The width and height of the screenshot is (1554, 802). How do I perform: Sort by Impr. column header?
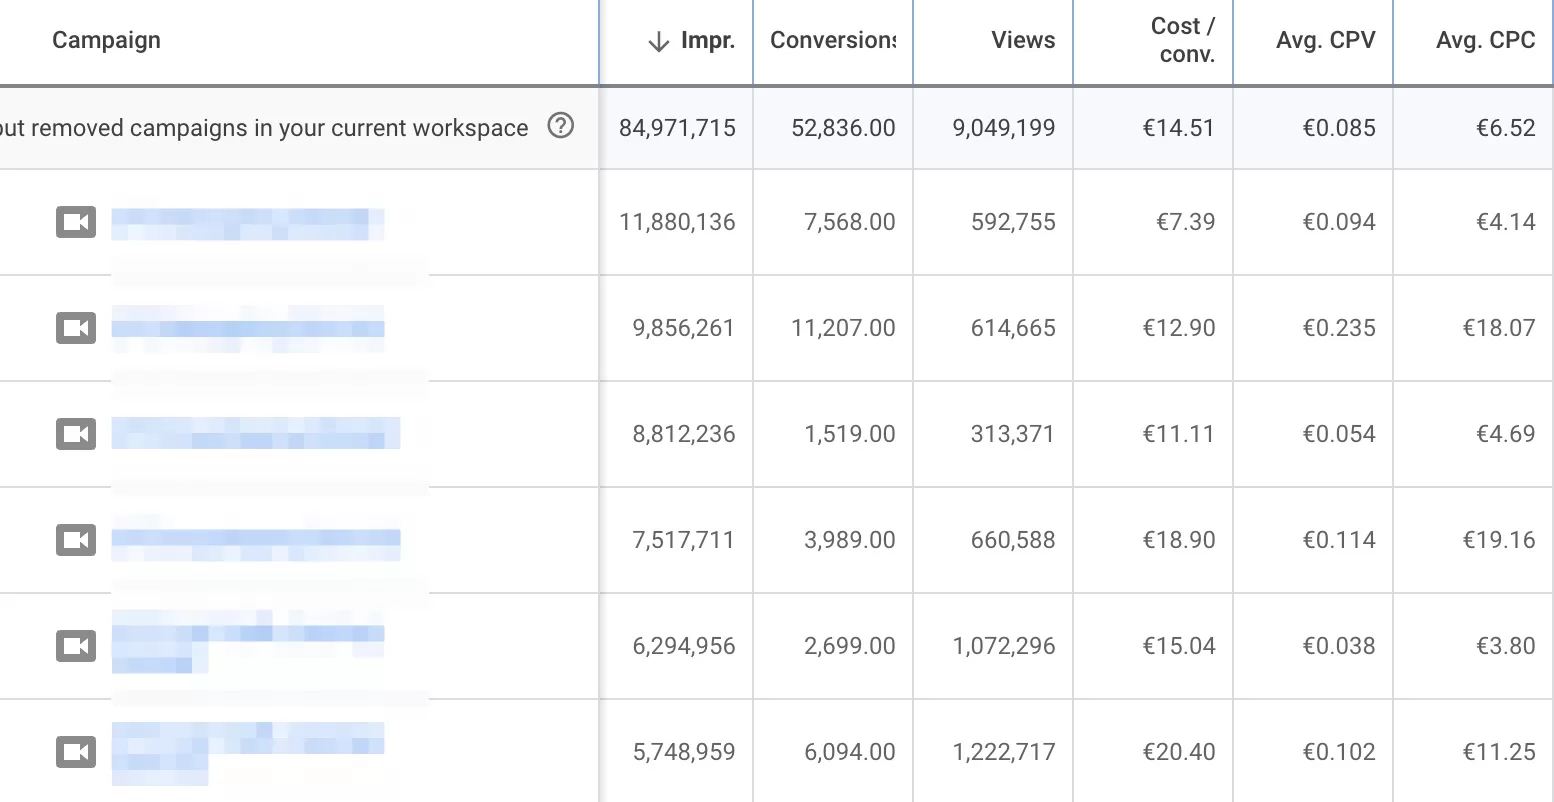click(708, 40)
